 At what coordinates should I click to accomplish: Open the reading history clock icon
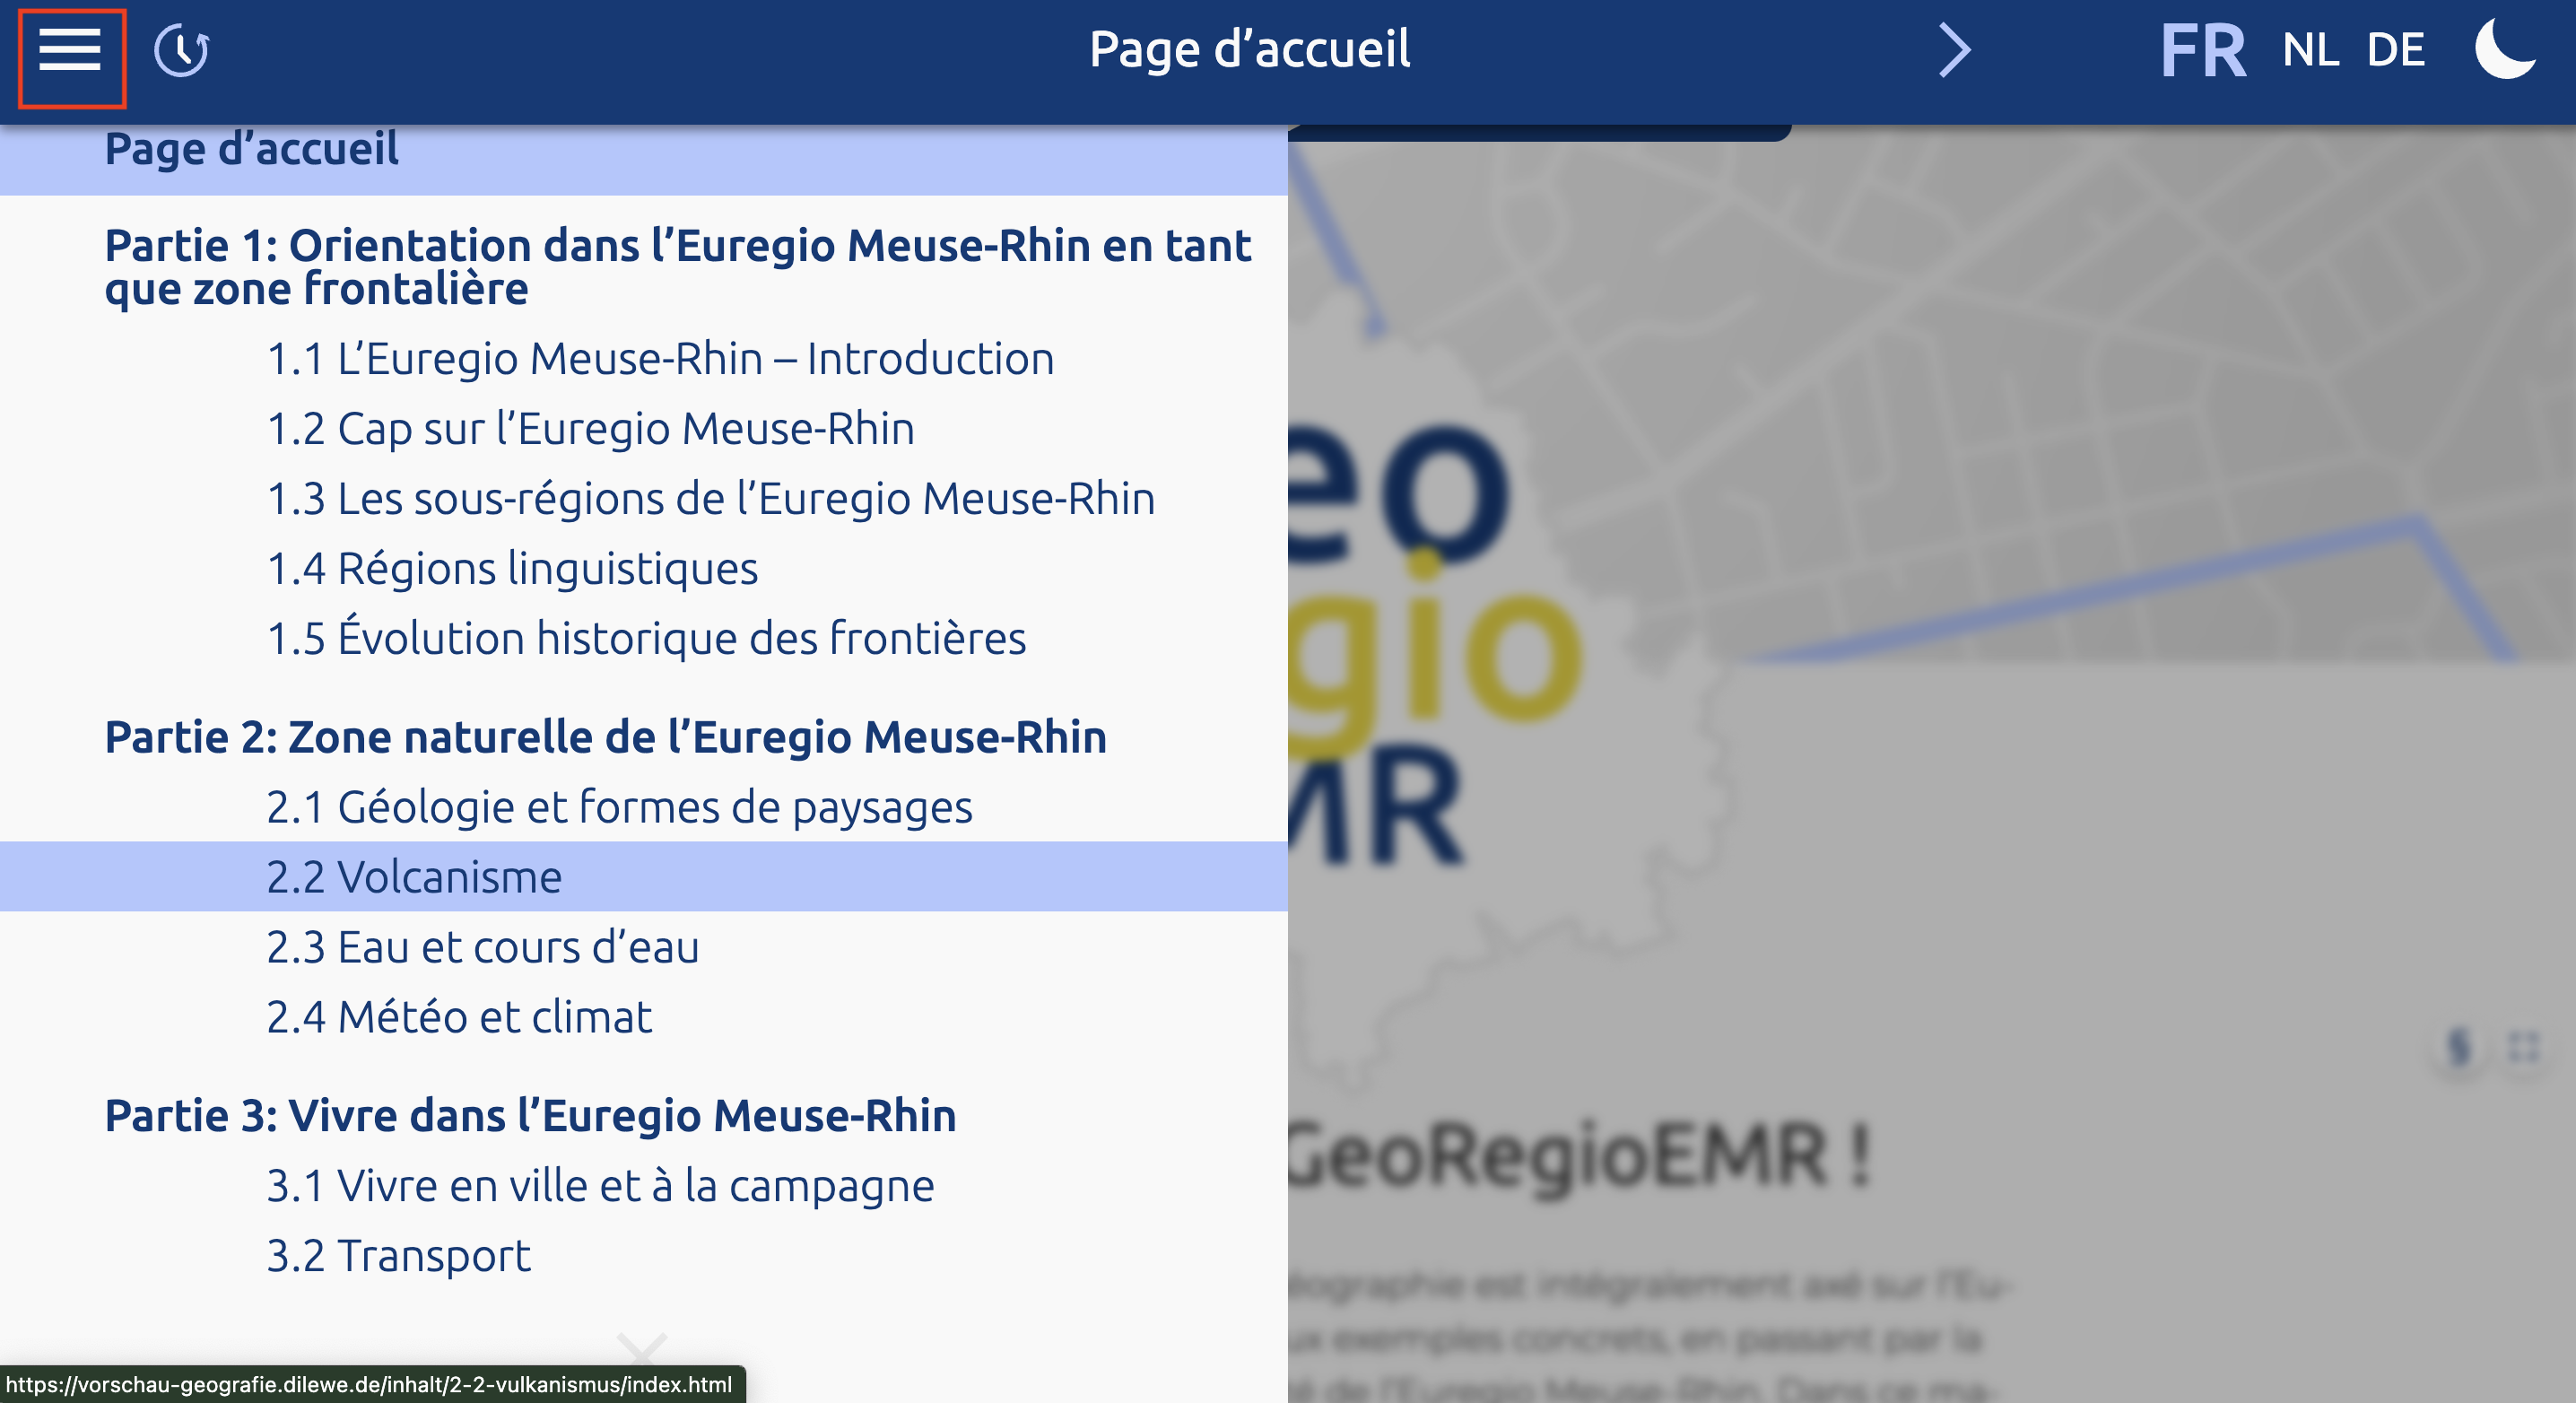(181, 51)
